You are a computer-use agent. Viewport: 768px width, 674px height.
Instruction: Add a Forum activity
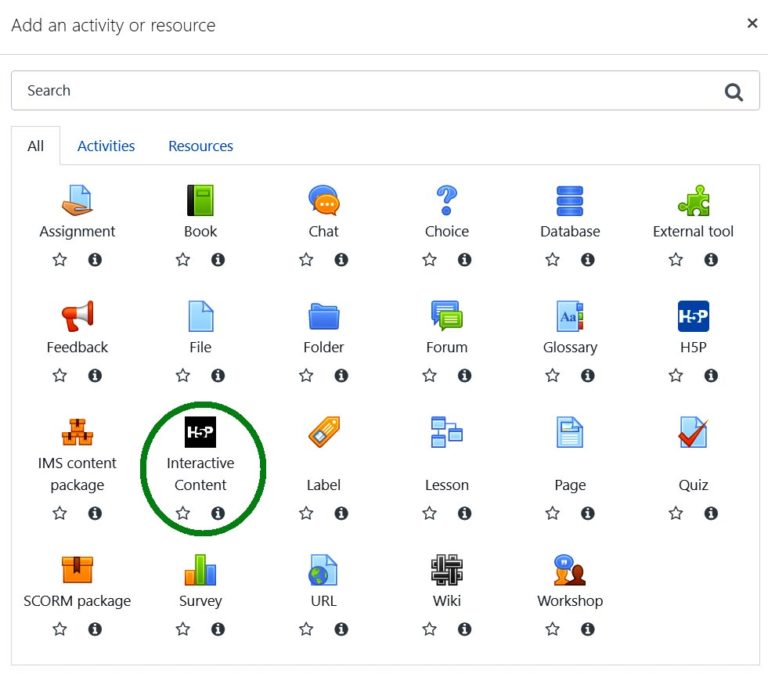tap(446, 317)
